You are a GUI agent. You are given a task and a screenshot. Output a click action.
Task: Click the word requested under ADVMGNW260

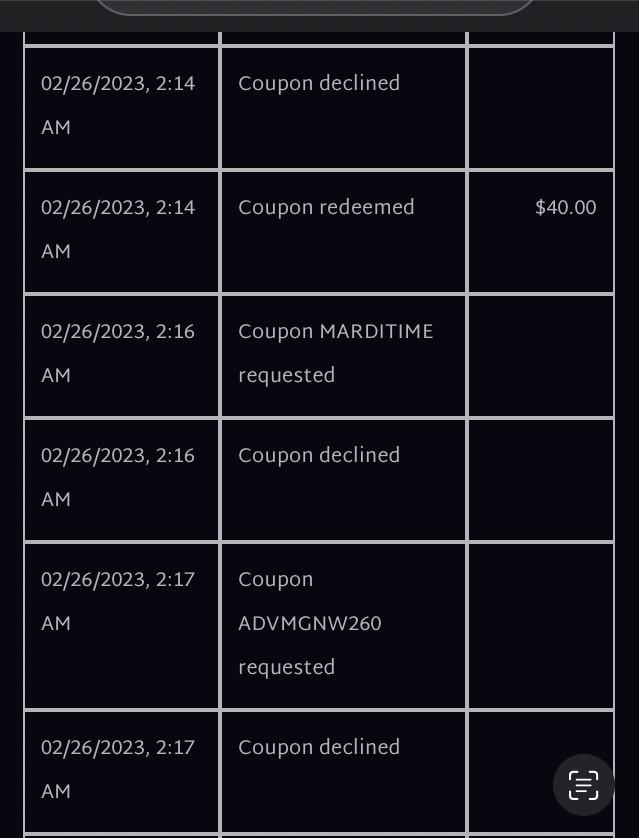(x=286, y=668)
